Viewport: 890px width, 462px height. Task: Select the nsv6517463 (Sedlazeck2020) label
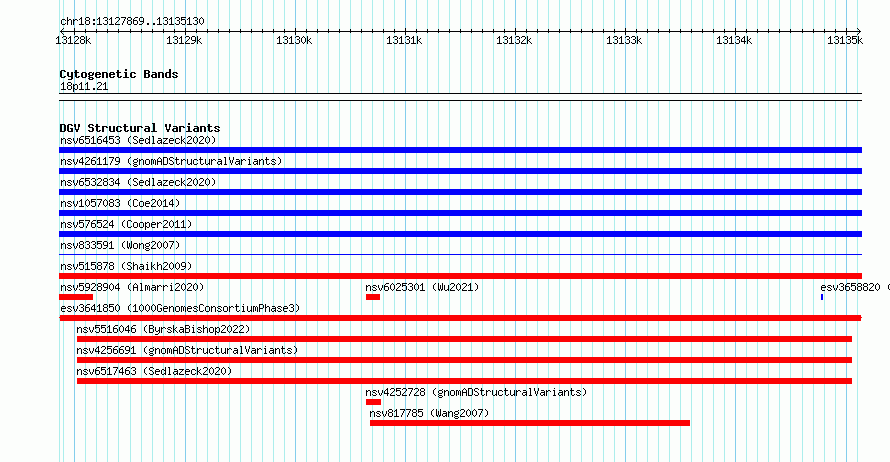pos(154,371)
